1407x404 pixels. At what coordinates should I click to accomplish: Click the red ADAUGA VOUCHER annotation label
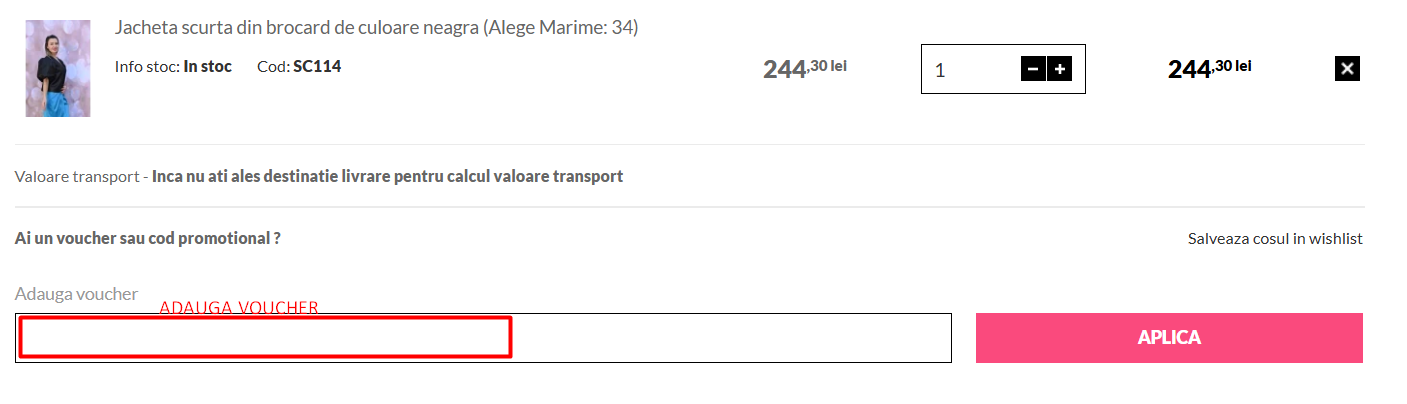[x=239, y=308]
